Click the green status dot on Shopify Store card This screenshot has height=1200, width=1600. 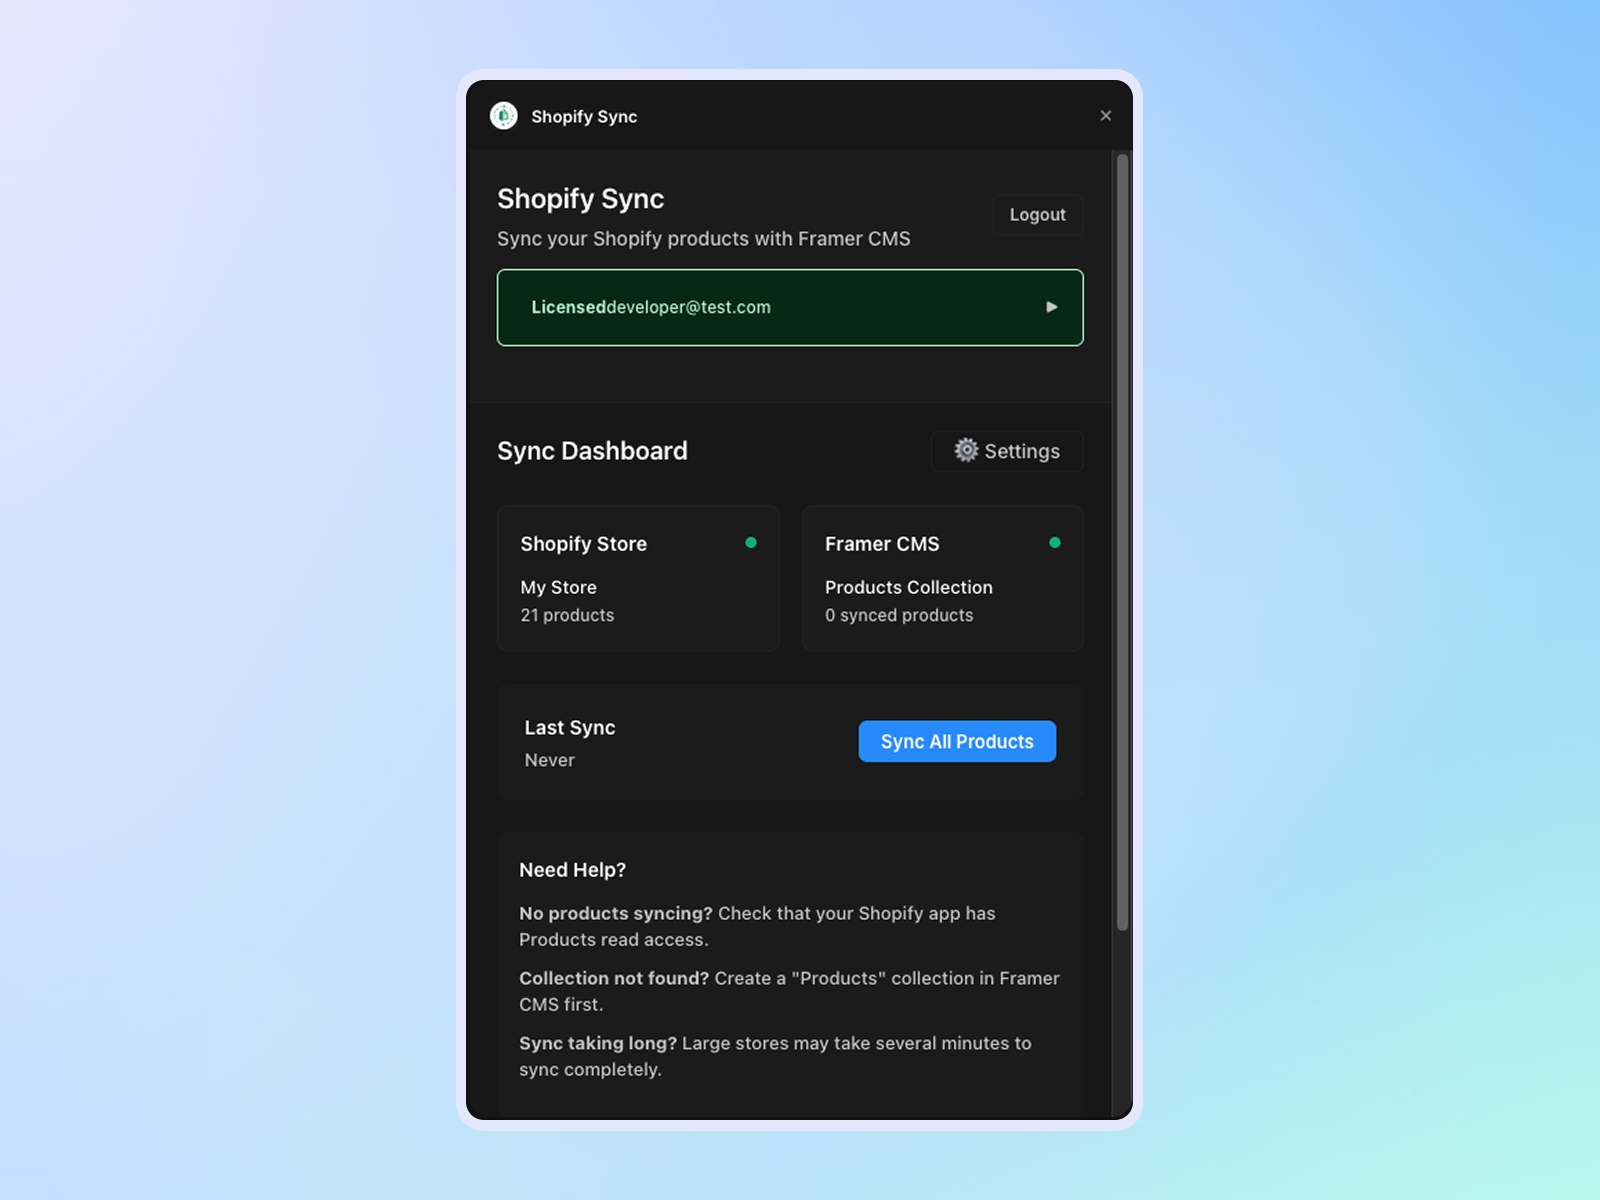tap(752, 543)
